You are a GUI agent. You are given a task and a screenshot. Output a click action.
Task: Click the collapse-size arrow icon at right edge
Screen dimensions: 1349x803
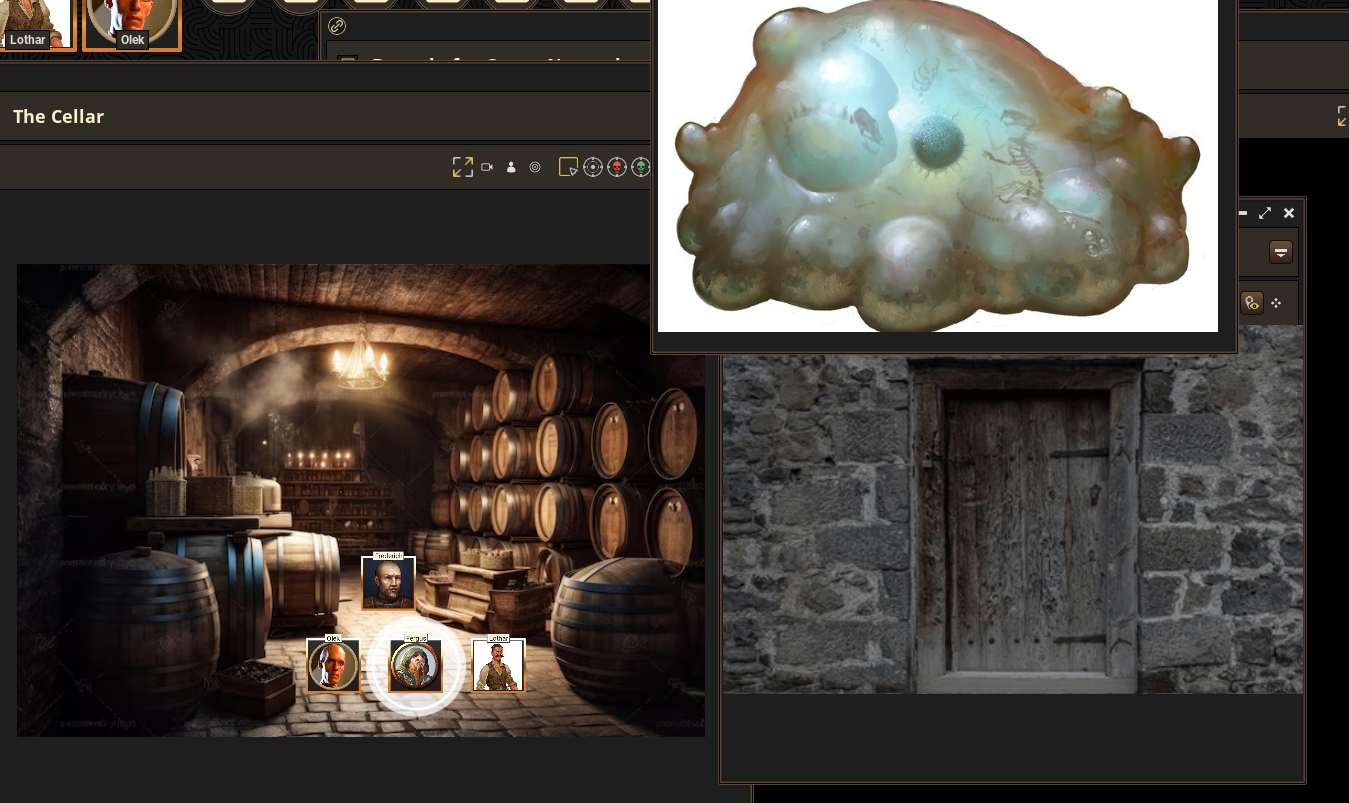tap(1342, 116)
